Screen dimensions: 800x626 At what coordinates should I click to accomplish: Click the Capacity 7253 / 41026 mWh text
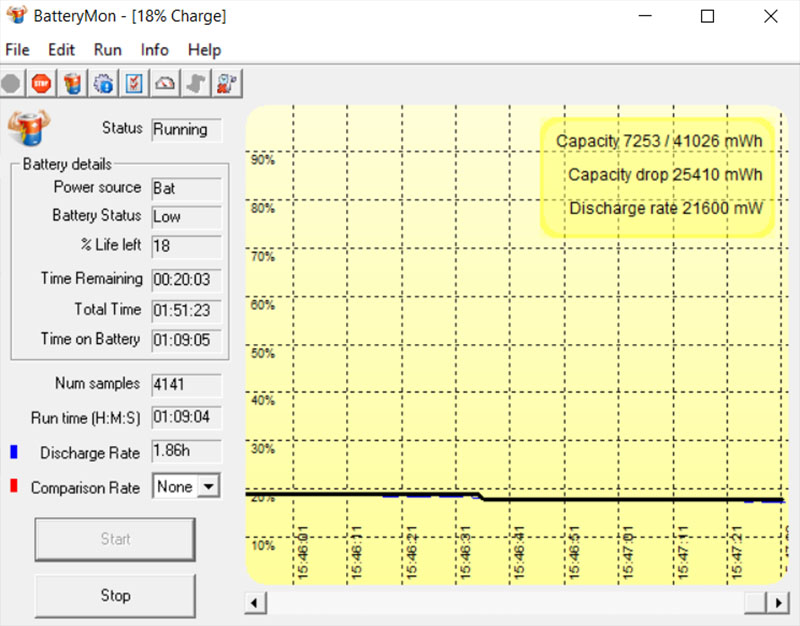click(659, 141)
